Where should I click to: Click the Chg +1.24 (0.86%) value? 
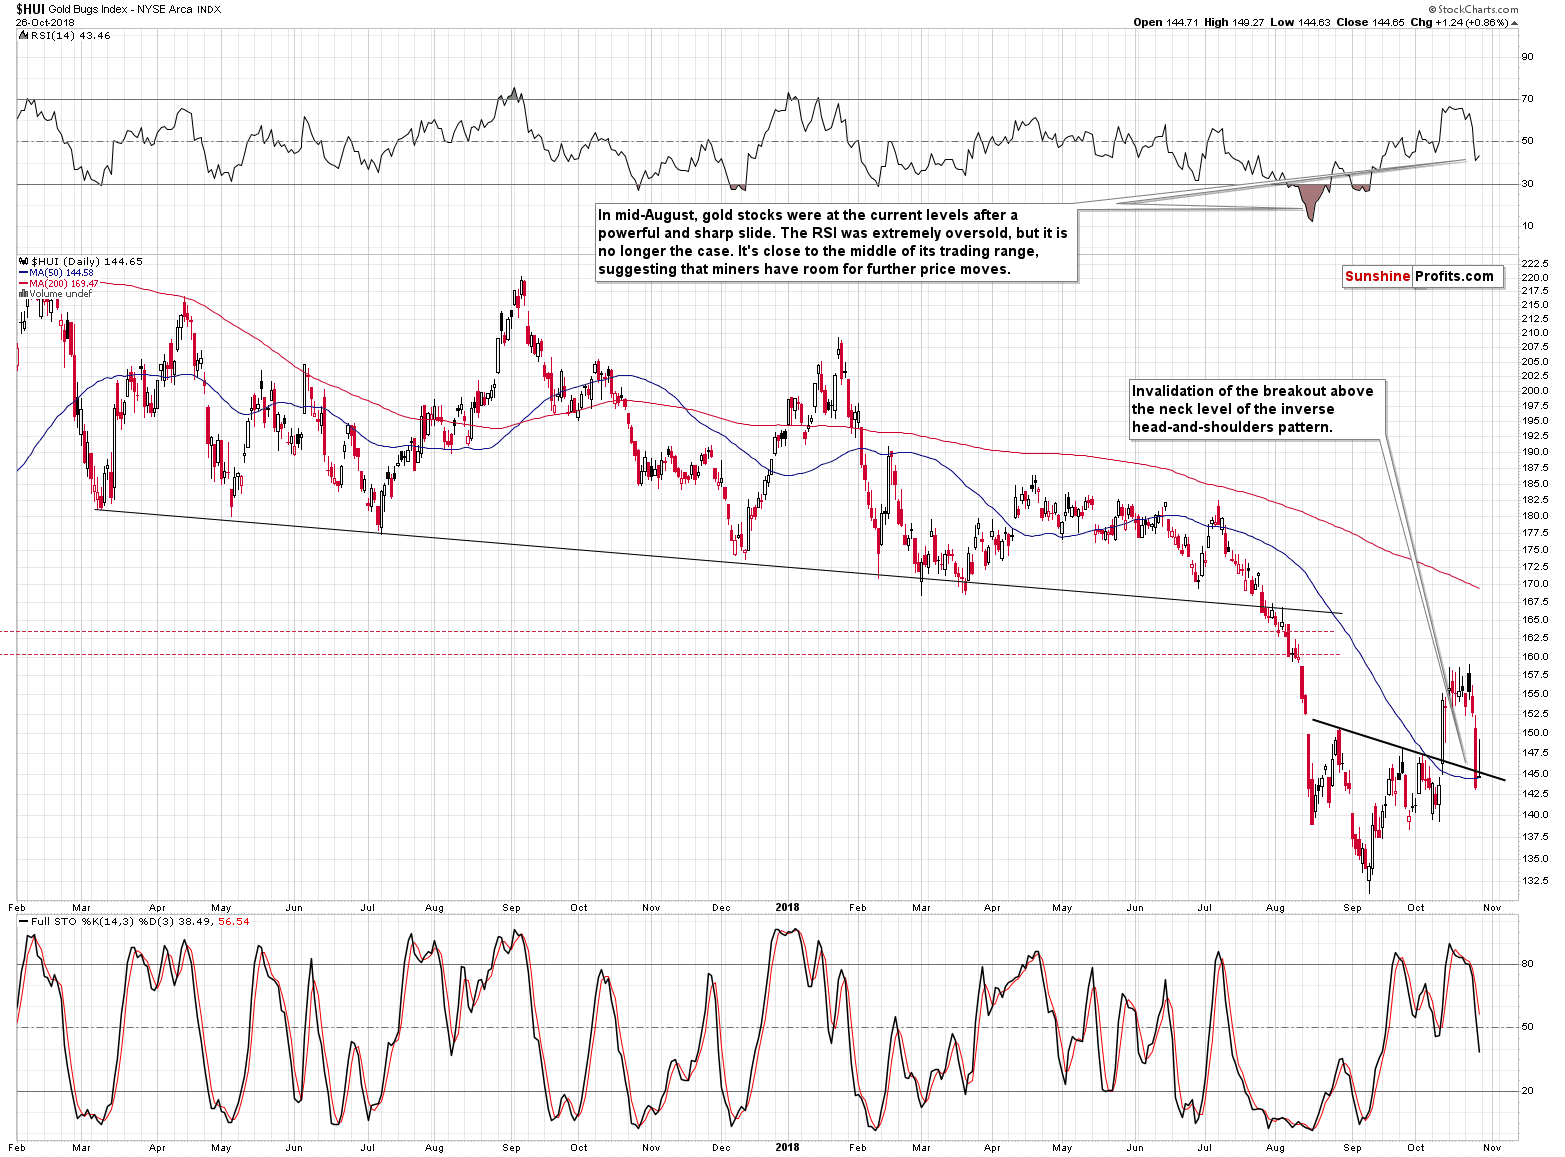(x=1459, y=22)
